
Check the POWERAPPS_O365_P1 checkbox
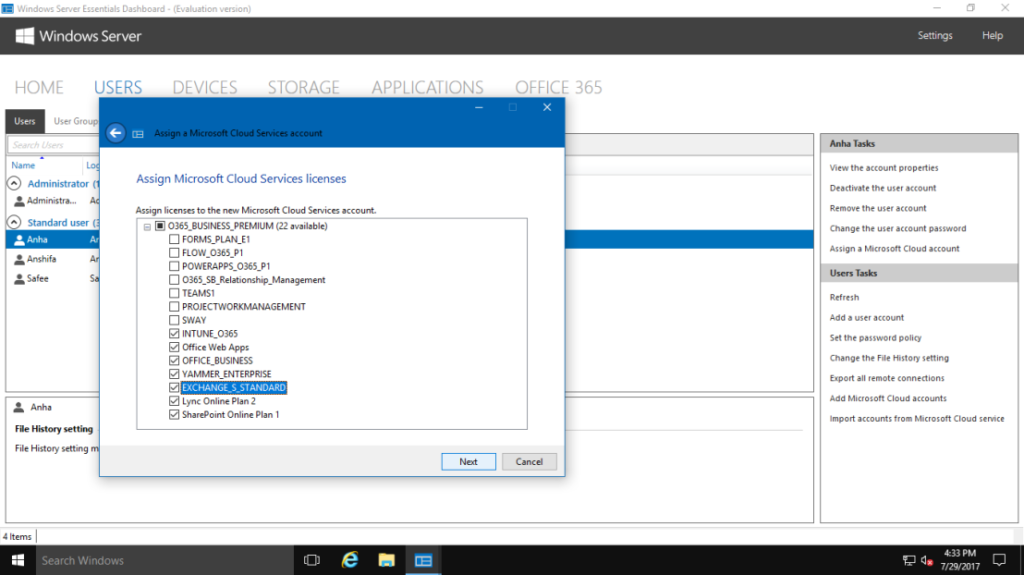click(174, 267)
